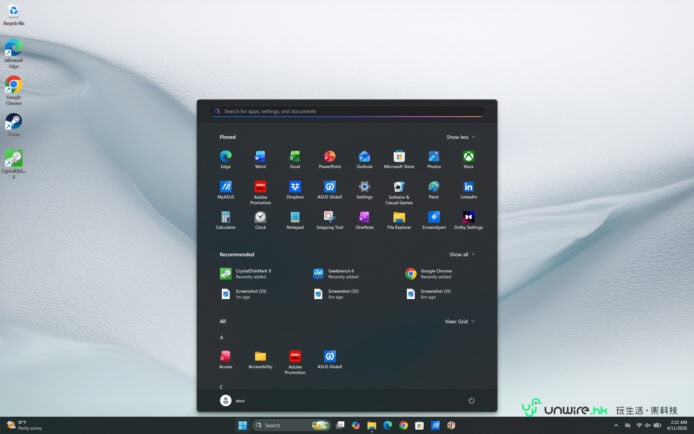Open the Paint app
This screenshot has width=694, height=434.
(x=434, y=190)
